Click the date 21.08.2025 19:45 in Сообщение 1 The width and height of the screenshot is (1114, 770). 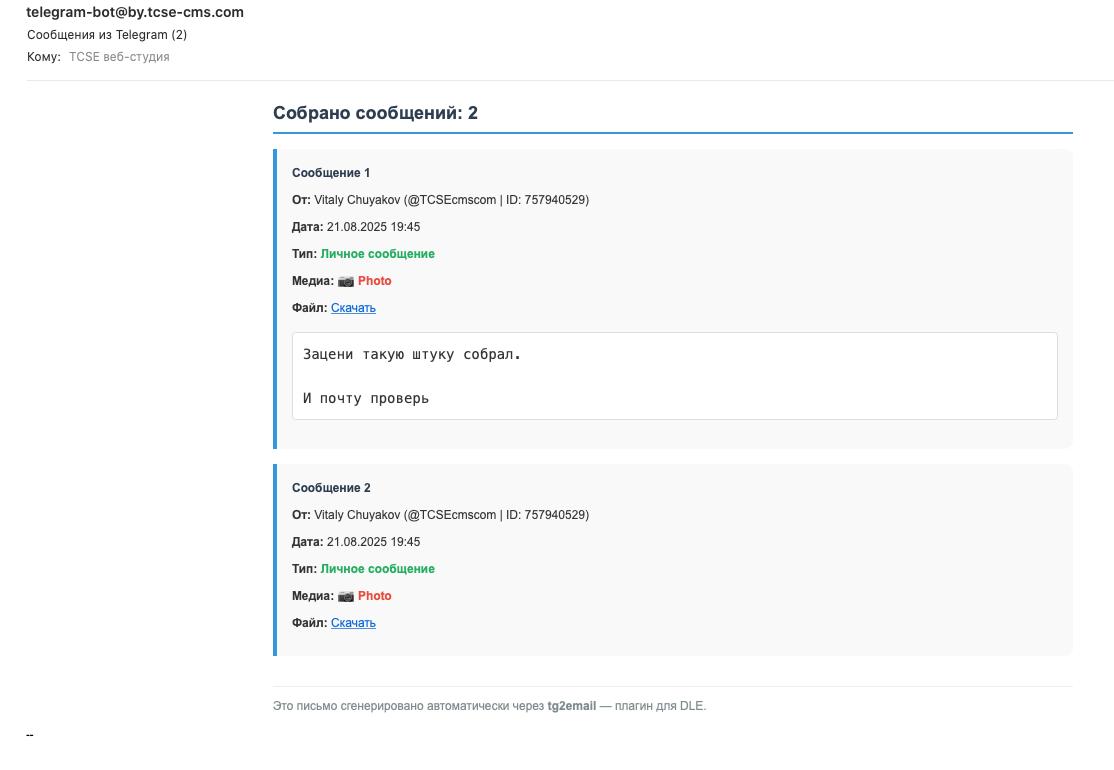click(x=374, y=227)
